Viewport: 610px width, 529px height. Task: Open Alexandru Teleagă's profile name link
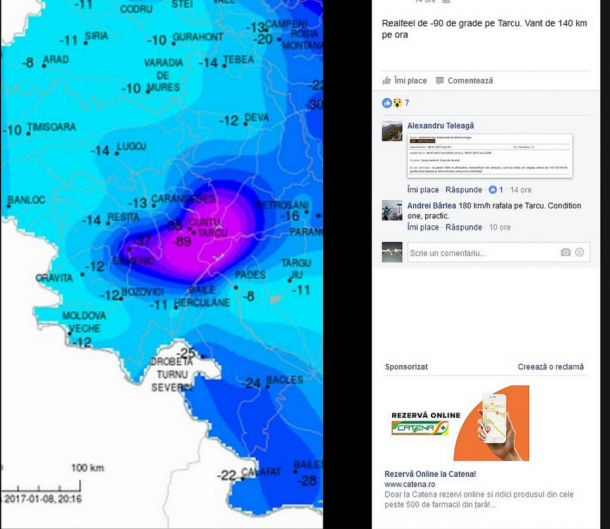click(x=440, y=125)
